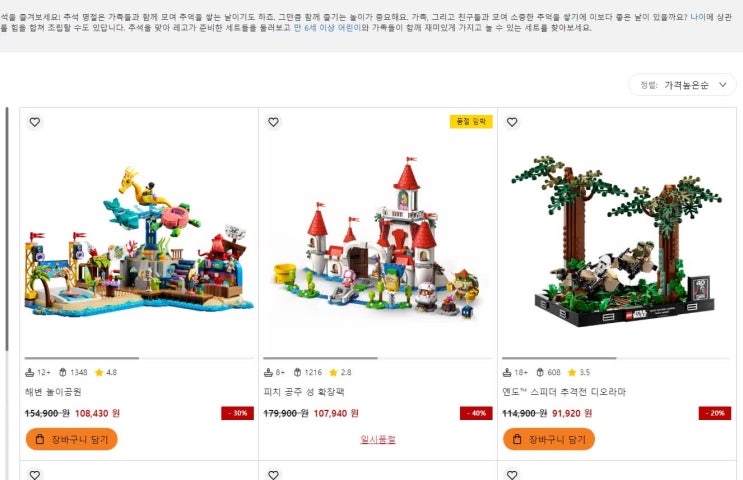Toggle wishlist heart on 피치 공주 성 확장팩 card

coord(273,122)
